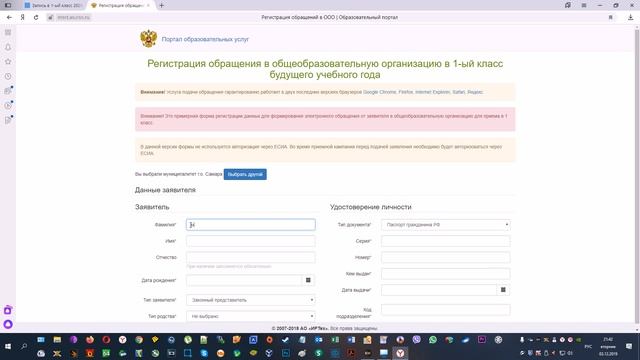
Task: Open the calendar picker for Дата рождения
Action: pyautogui.click(x=308, y=280)
